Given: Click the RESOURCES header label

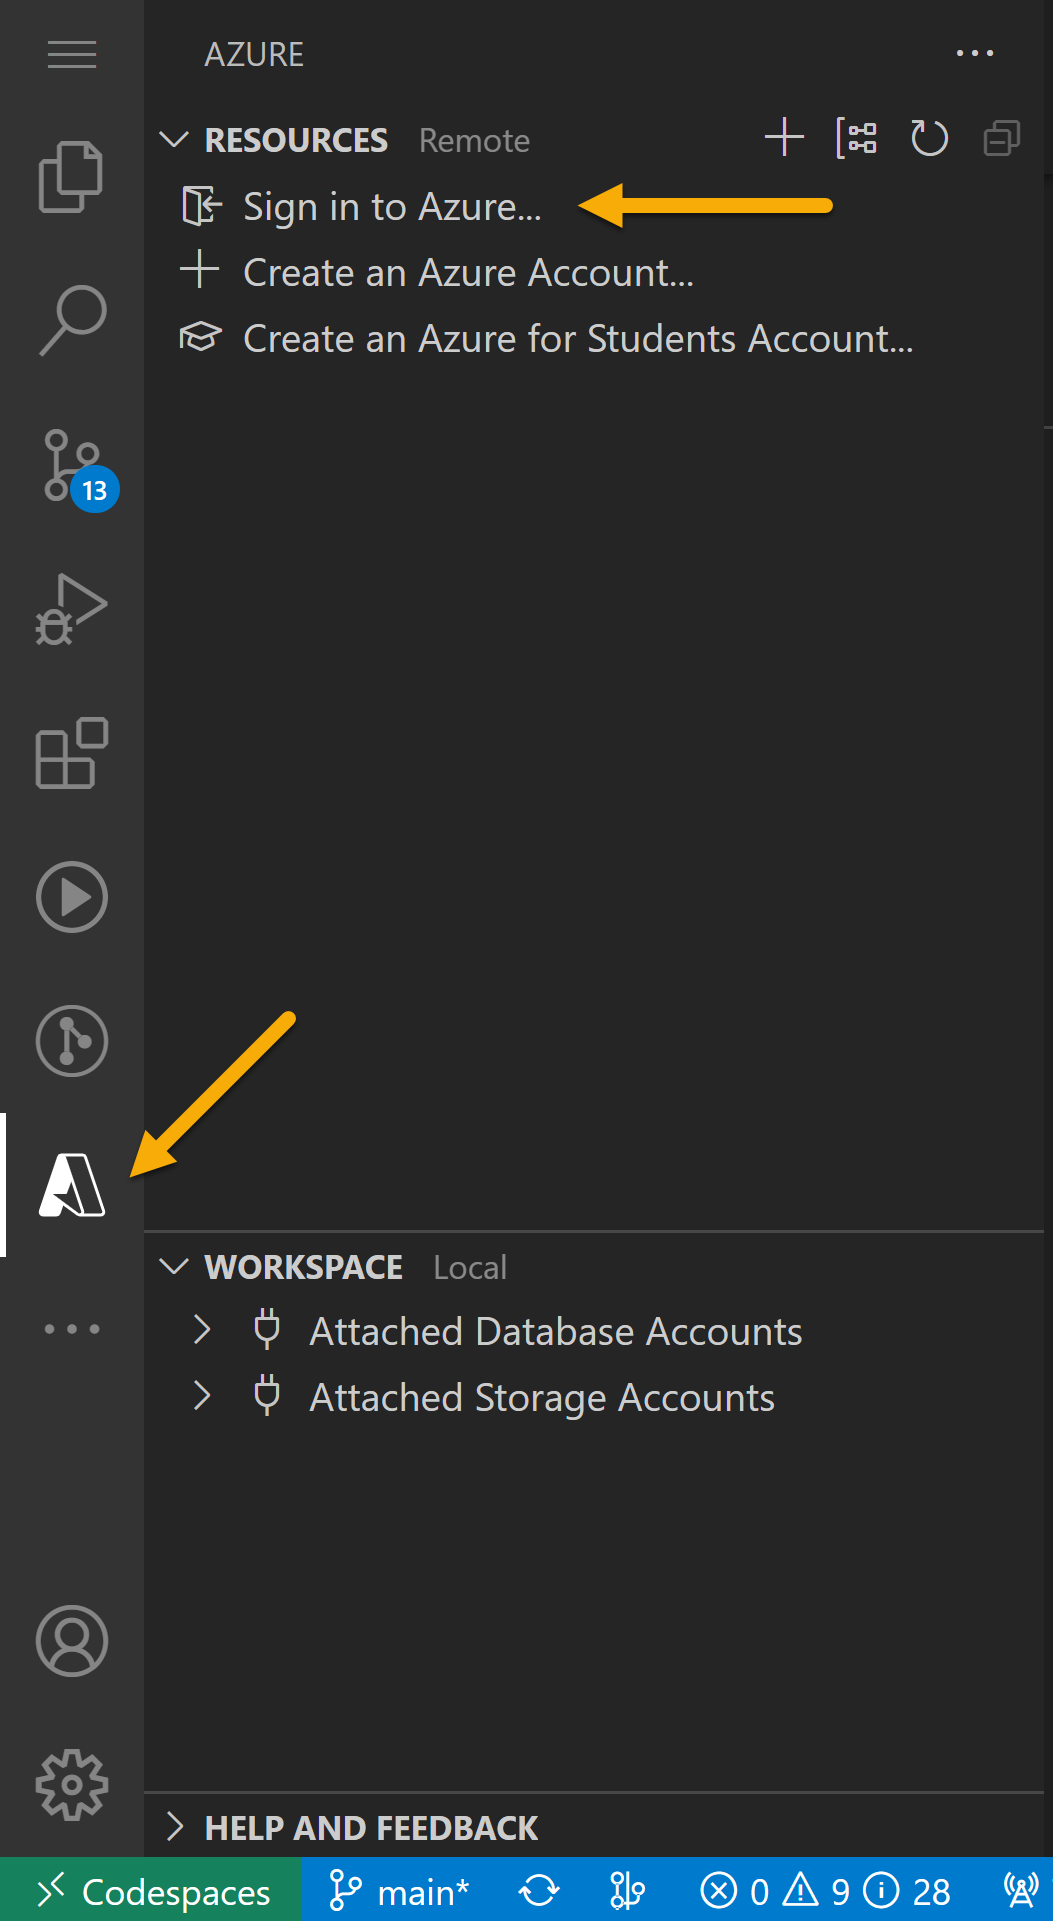Looking at the screenshot, I should point(296,140).
